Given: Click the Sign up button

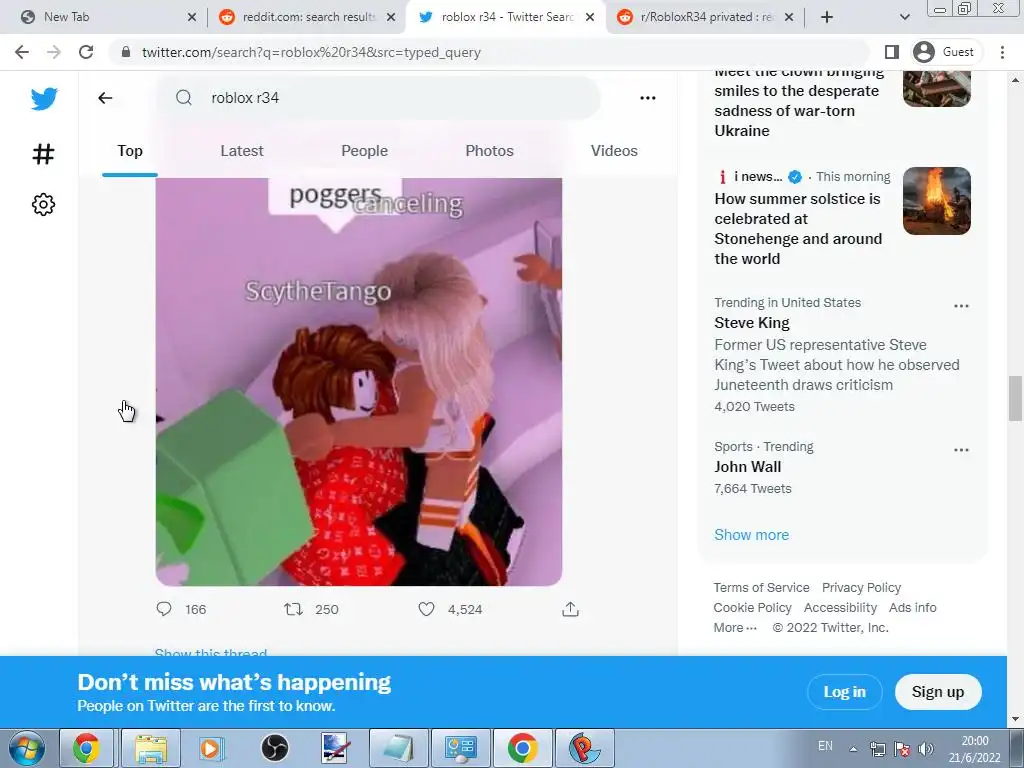Looking at the screenshot, I should coord(938,692).
